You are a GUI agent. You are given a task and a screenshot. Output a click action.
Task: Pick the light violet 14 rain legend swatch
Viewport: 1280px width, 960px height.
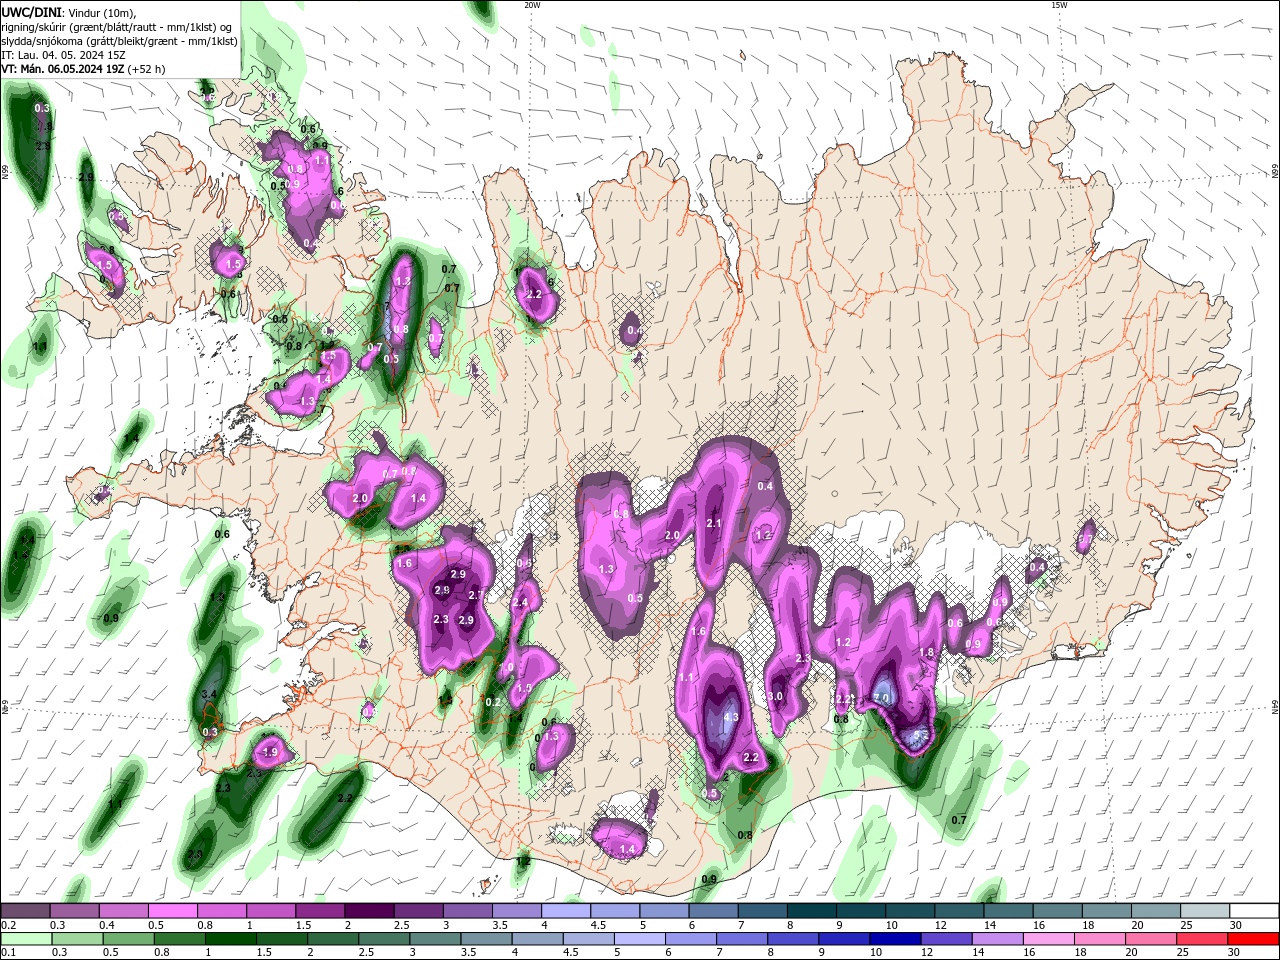coord(997,939)
